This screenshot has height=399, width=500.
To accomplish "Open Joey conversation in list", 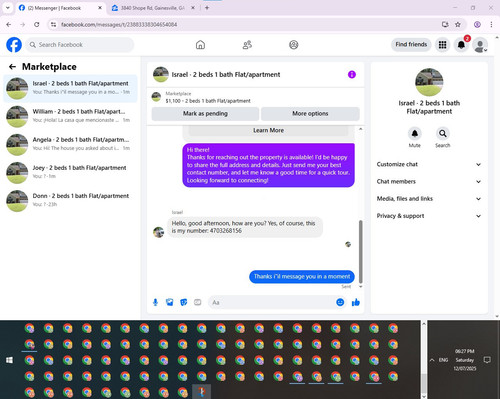I will (70, 173).
